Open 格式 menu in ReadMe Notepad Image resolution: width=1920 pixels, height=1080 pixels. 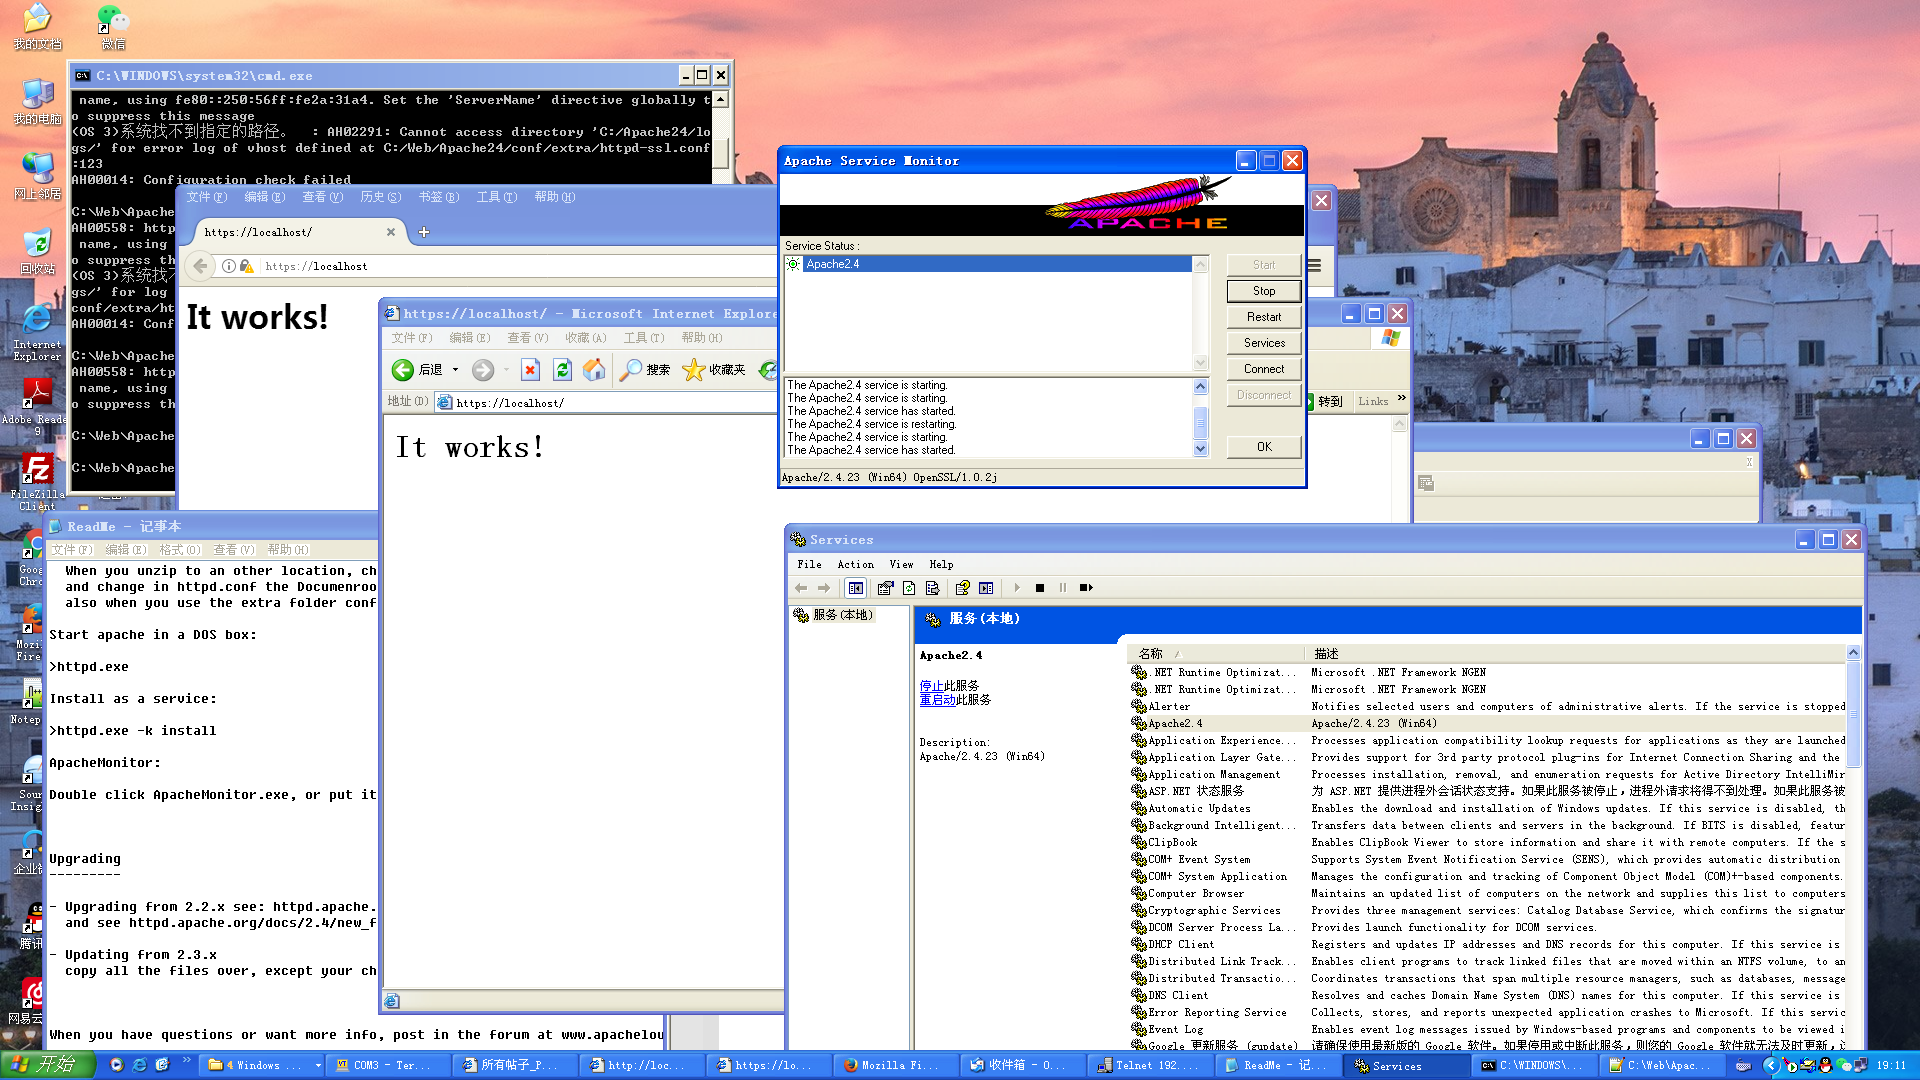click(x=180, y=550)
